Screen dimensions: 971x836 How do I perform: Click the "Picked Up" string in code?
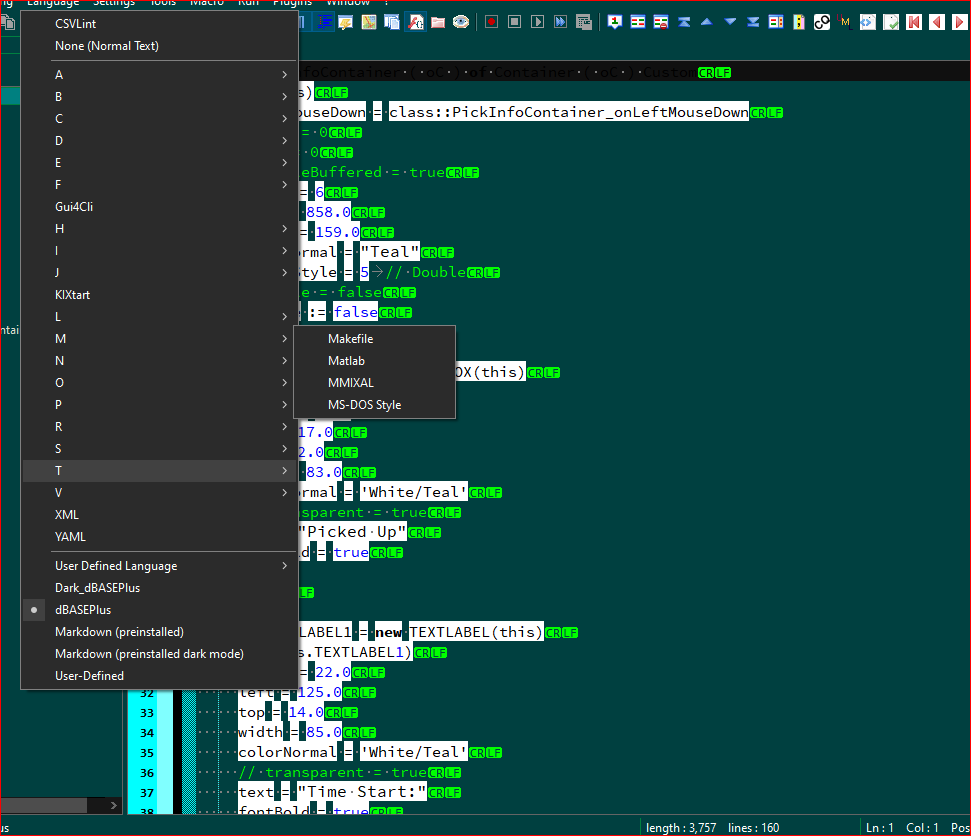(x=352, y=532)
